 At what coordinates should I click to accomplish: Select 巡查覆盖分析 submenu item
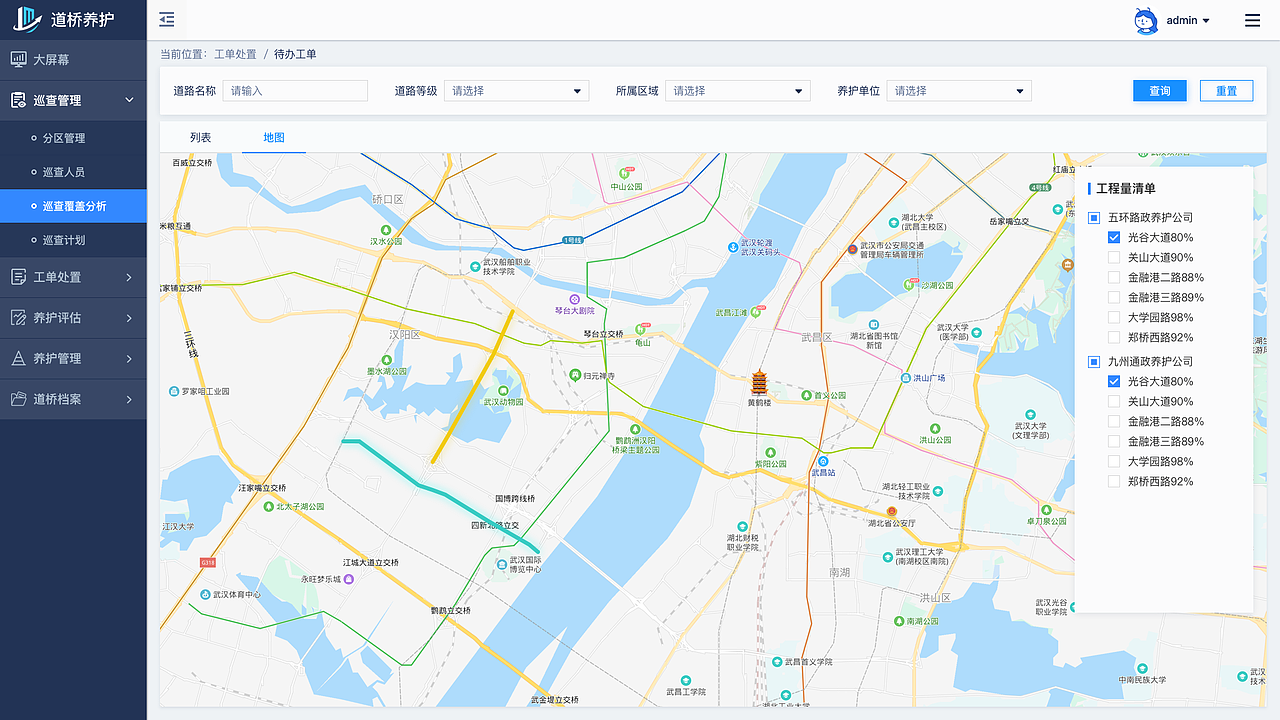tap(73, 206)
